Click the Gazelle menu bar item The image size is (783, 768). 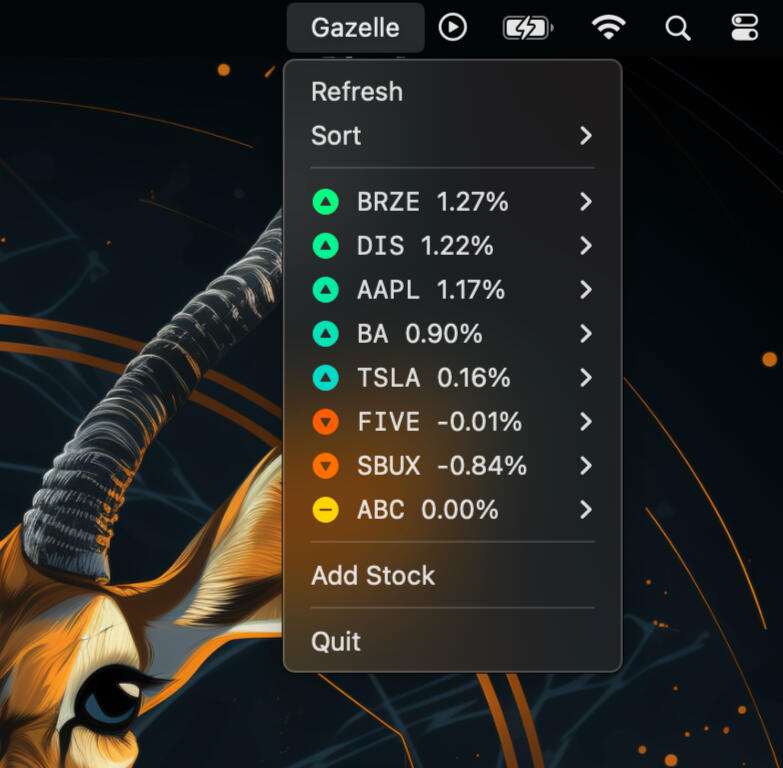pos(355,28)
